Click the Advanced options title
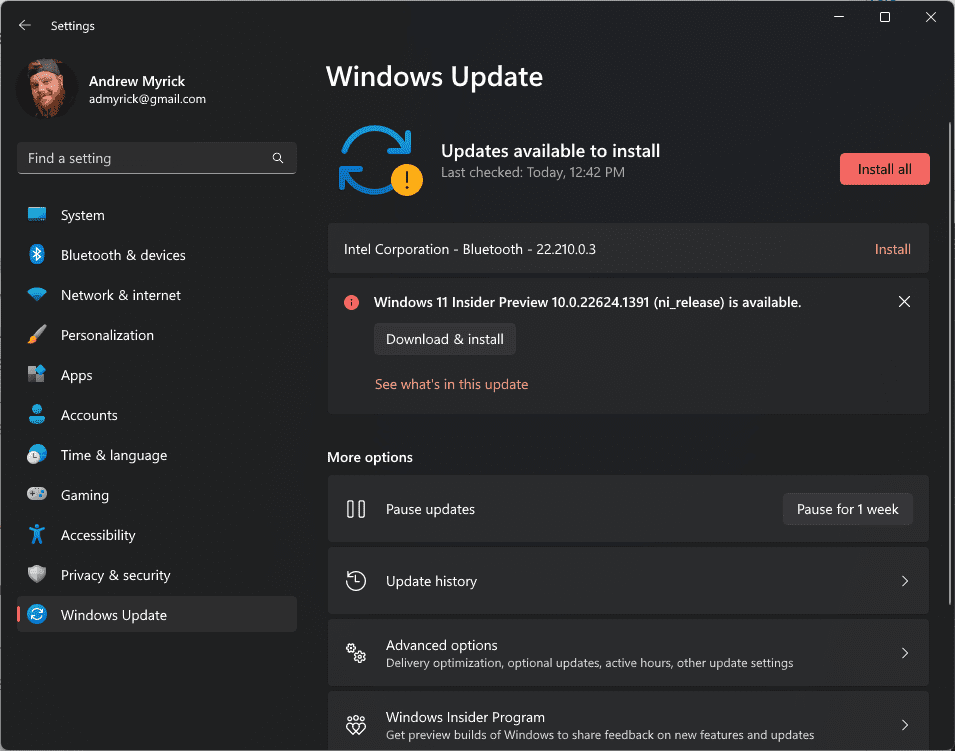The width and height of the screenshot is (955, 751). [x=442, y=645]
